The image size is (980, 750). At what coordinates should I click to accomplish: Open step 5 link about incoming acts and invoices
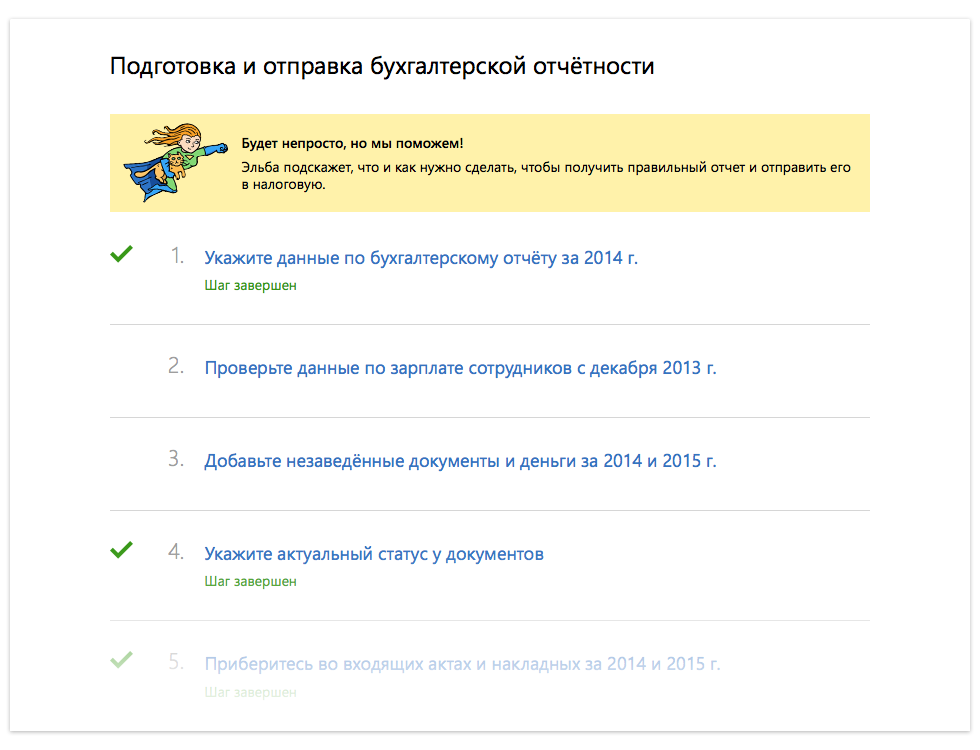coord(462,664)
